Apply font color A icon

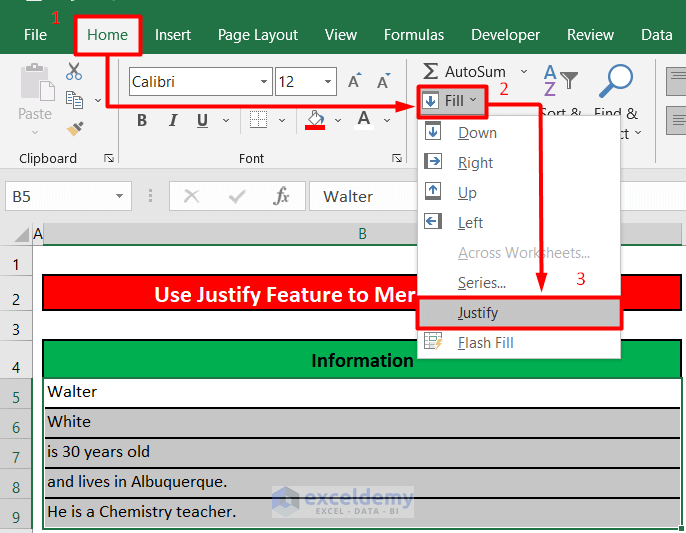[x=364, y=119]
